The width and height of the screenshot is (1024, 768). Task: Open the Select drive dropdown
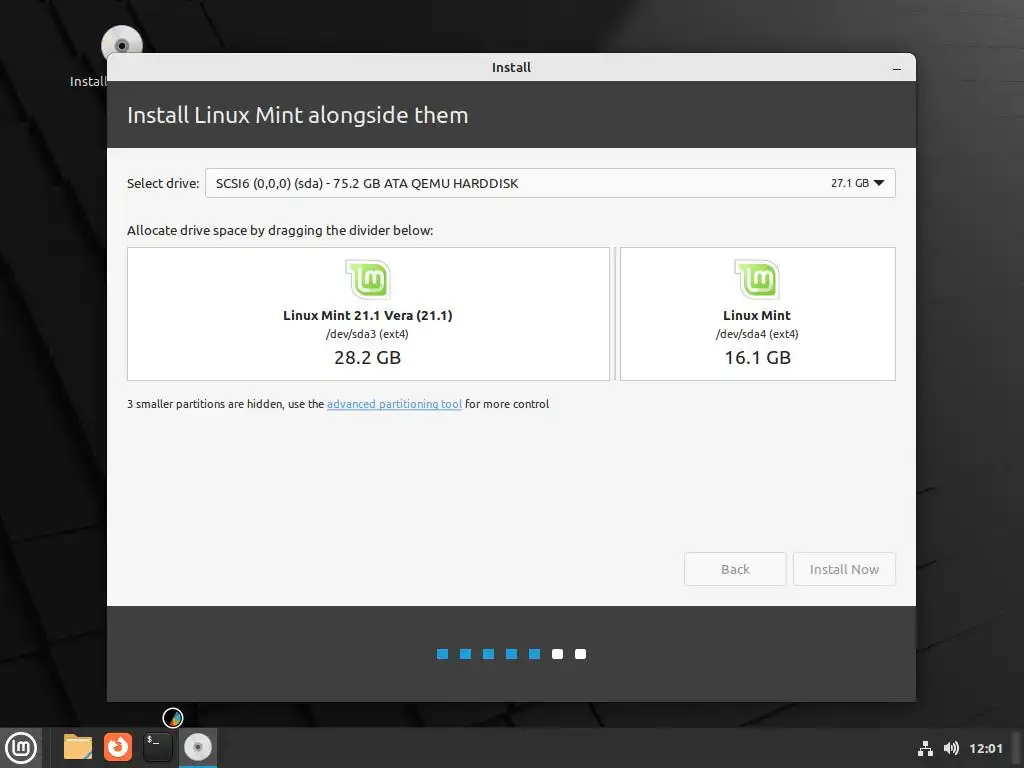pos(550,184)
